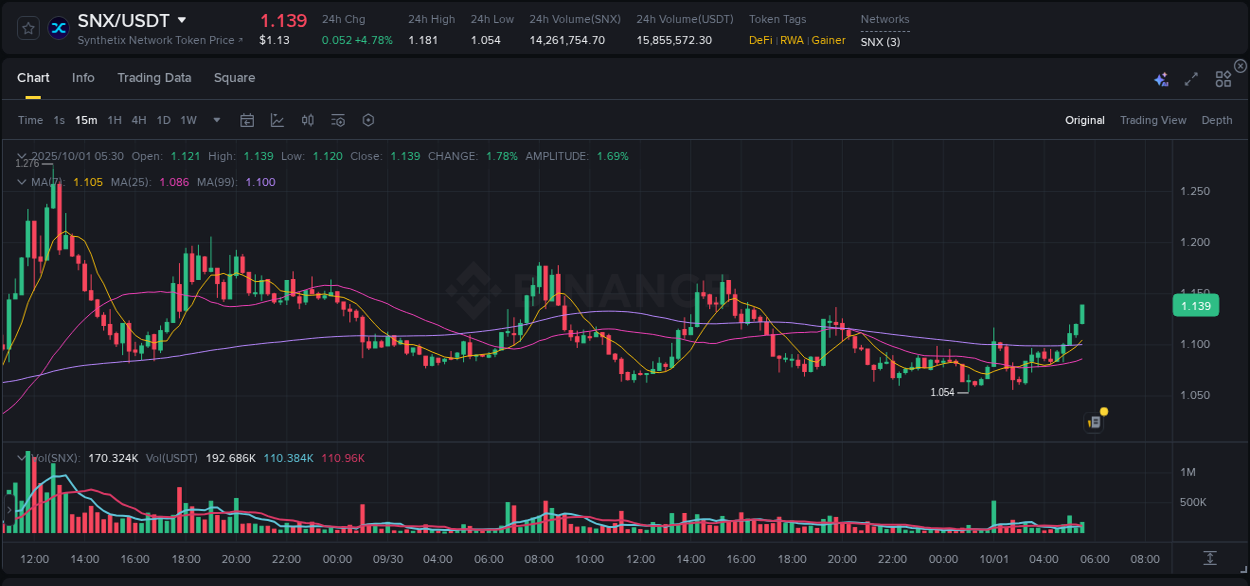The image size is (1250, 586).
Task: Open the AI analysis assistant
Action: [x=1160, y=77]
